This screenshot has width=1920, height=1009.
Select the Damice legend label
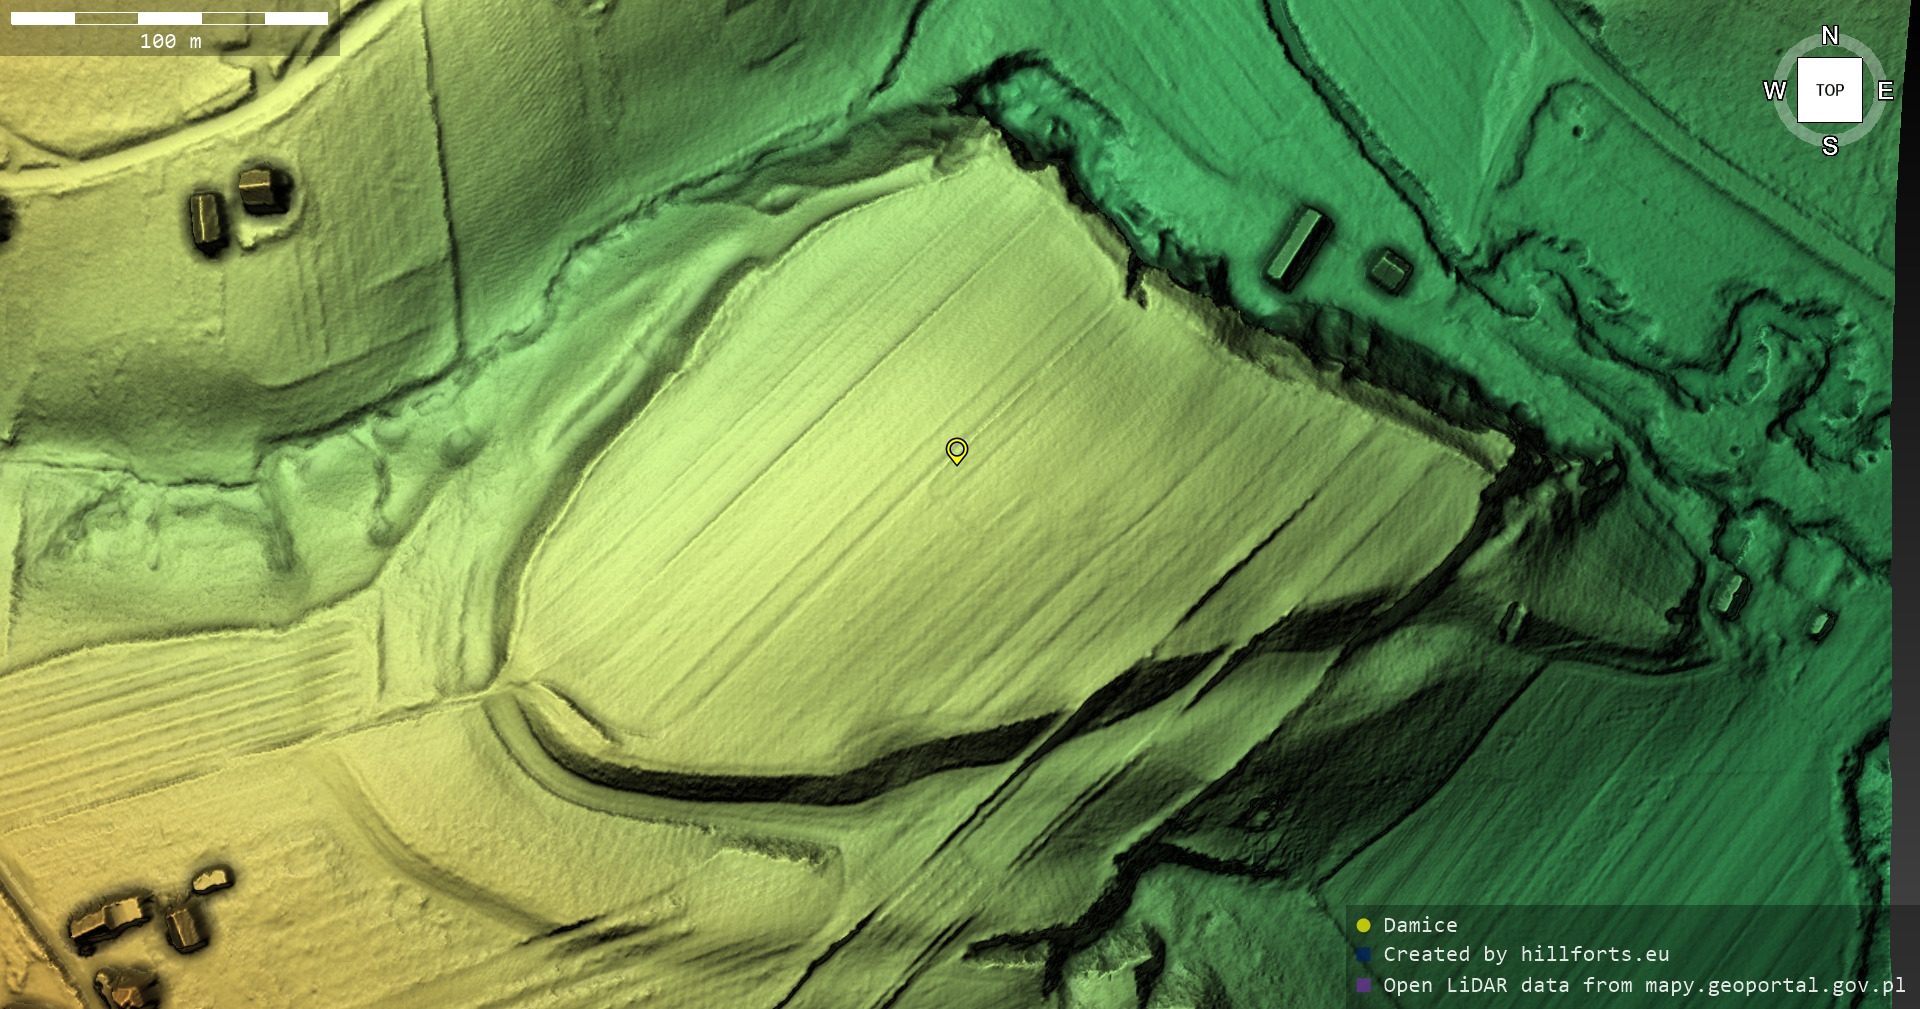[x=1420, y=925]
